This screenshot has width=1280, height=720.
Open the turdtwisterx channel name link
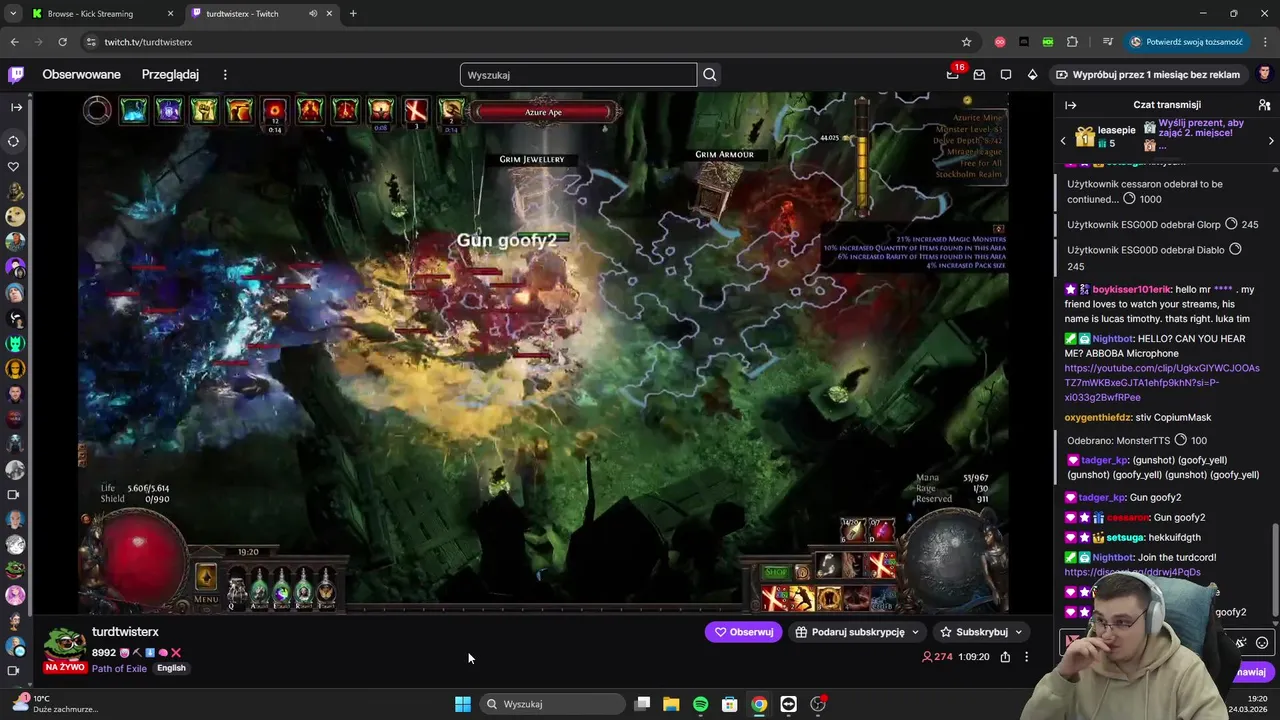[125, 632]
